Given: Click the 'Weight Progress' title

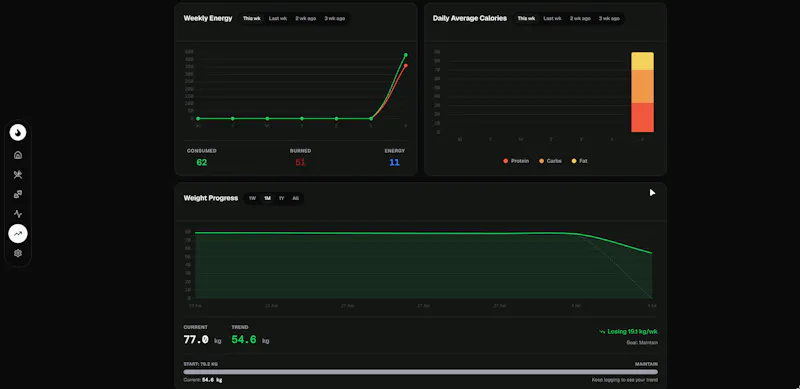Looking at the screenshot, I should tap(211, 198).
